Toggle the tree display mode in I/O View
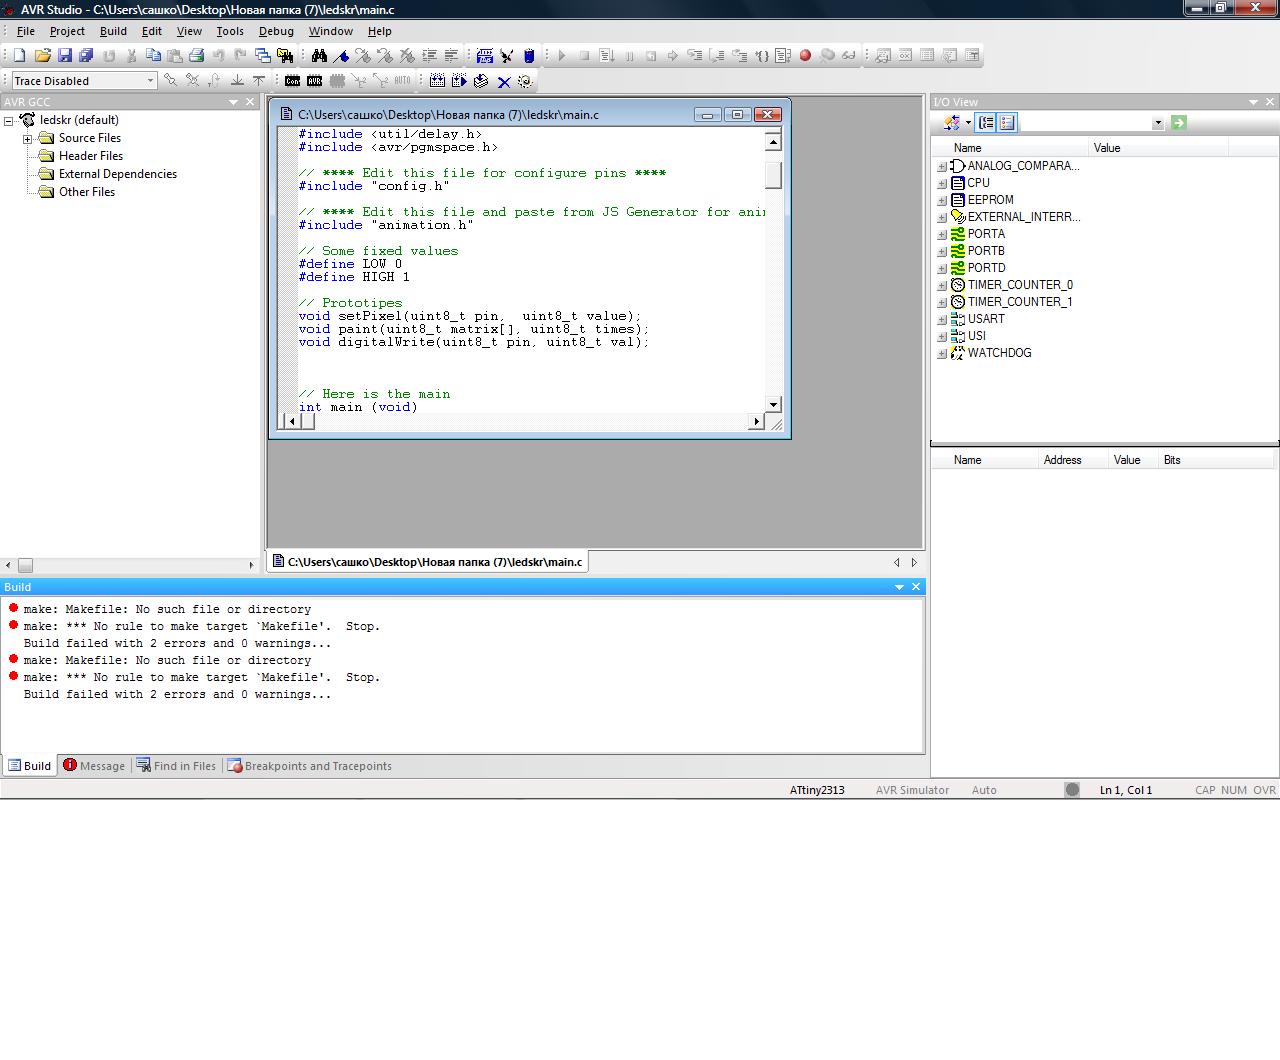The height and width of the screenshot is (1060, 1280). tap(986, 123)
